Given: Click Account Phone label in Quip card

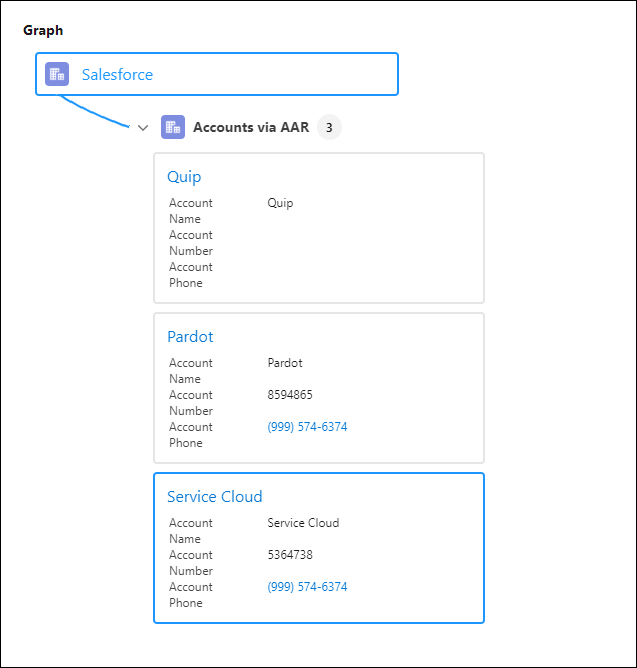Looking at the screenshot, I should [x=190, y=274].
